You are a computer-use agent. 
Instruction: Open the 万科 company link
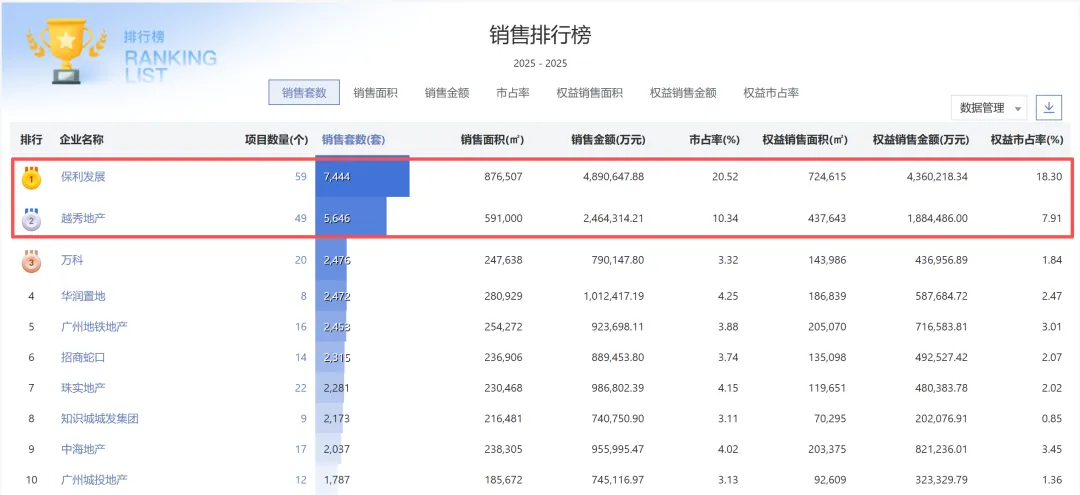click(x=72, y=261)
